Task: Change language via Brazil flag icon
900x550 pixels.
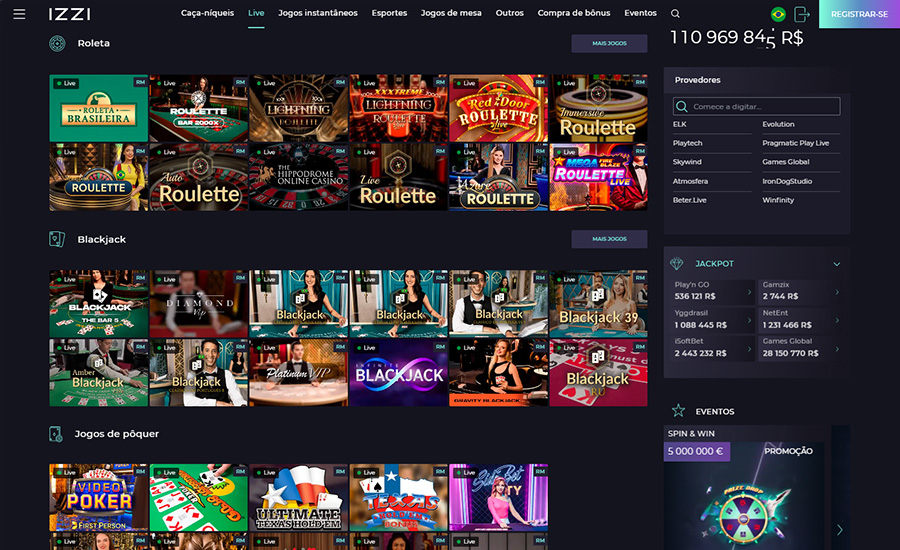Action: (x=778, y=14)
